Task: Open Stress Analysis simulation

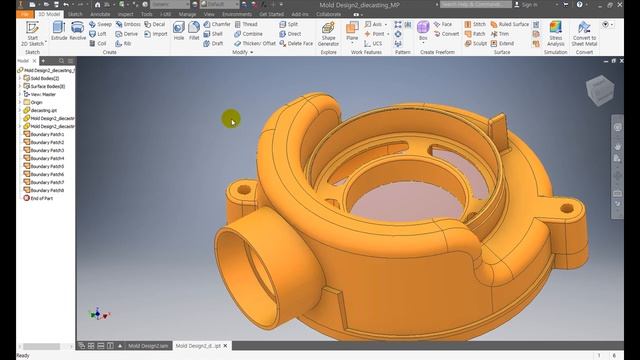Action: point(556,33)
